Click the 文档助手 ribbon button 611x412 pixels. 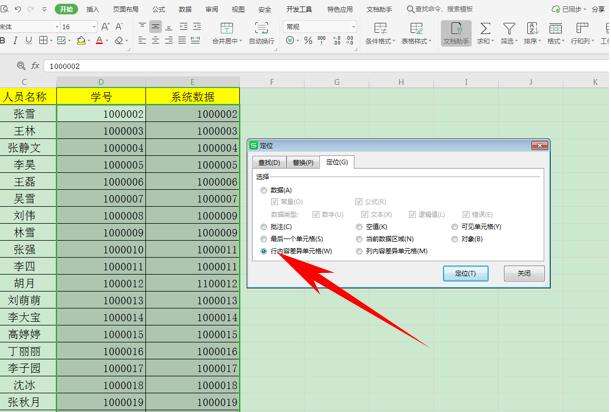[456, 33]
